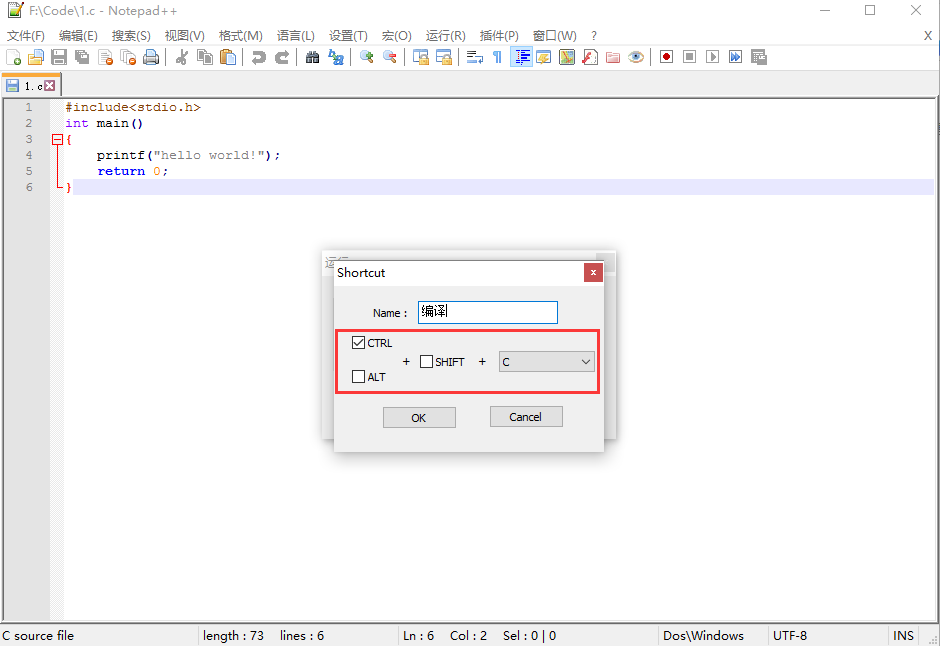Select the Save All icon
The height and width of the screenshot is (646, 940).
pos(83,57)
